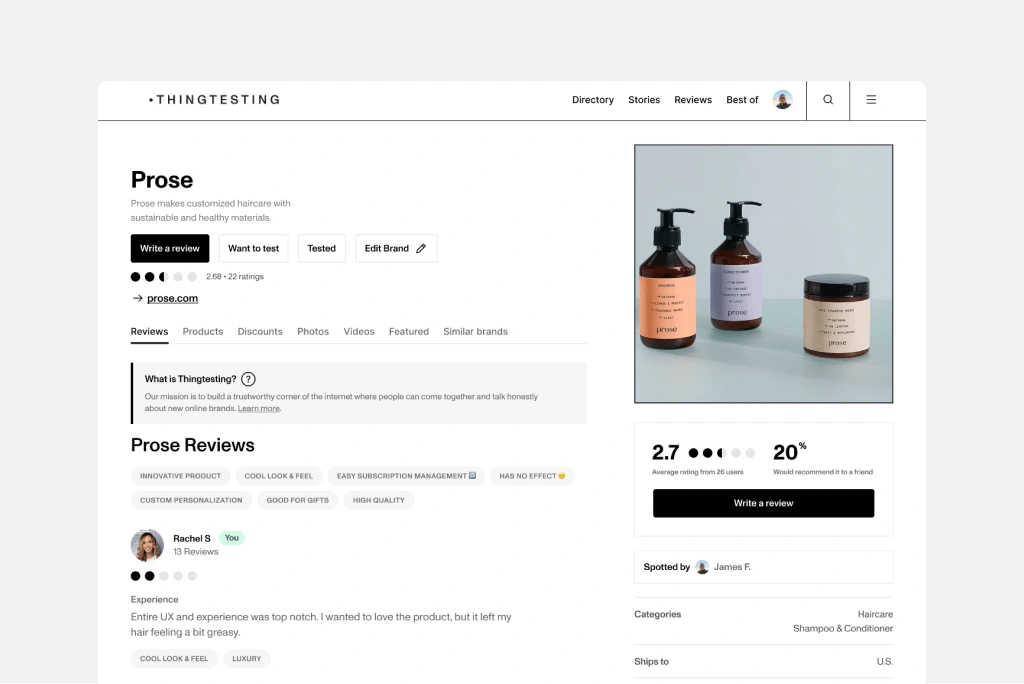Filter by Good For Gifts tag
Viewport: 1024px width, 684px height.
(298, 500)
